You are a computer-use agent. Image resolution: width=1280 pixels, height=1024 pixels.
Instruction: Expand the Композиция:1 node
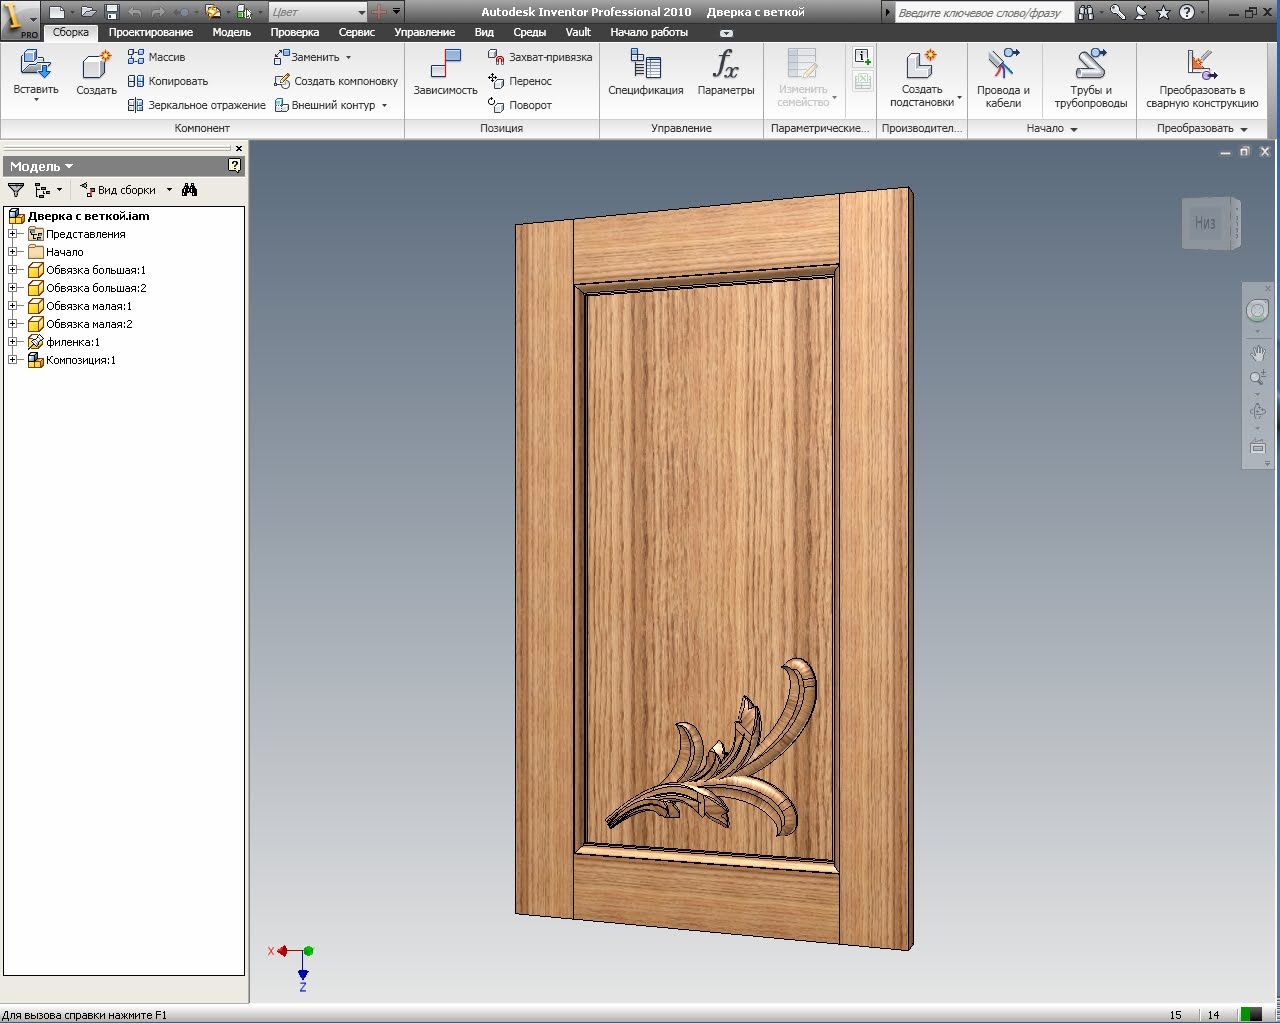coord(13,360)
